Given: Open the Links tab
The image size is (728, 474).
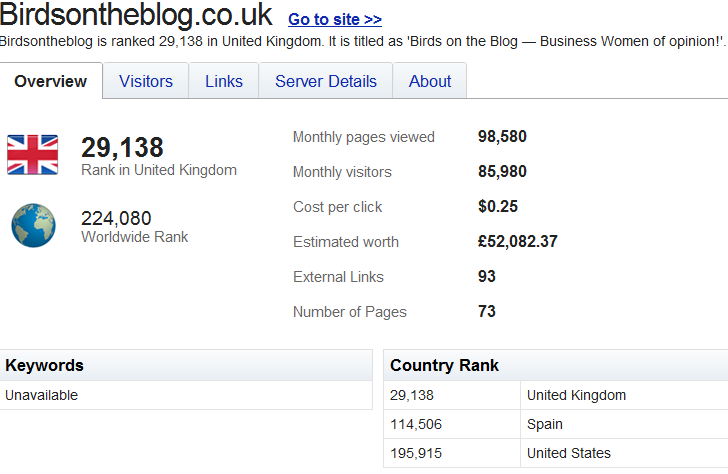Looking at the screenshot, I should [x=224, y=81].
